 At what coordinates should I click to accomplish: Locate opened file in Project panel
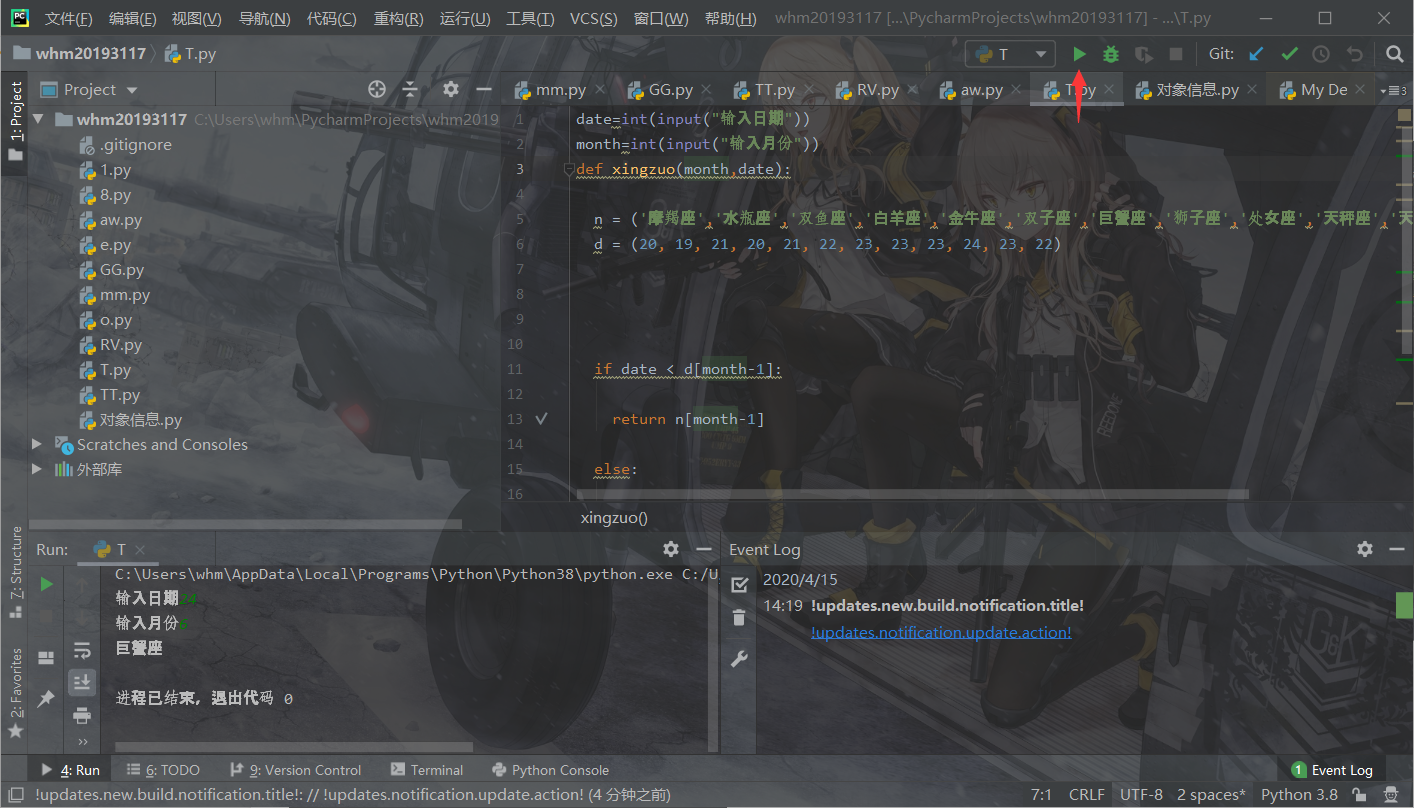click(377, 89)
